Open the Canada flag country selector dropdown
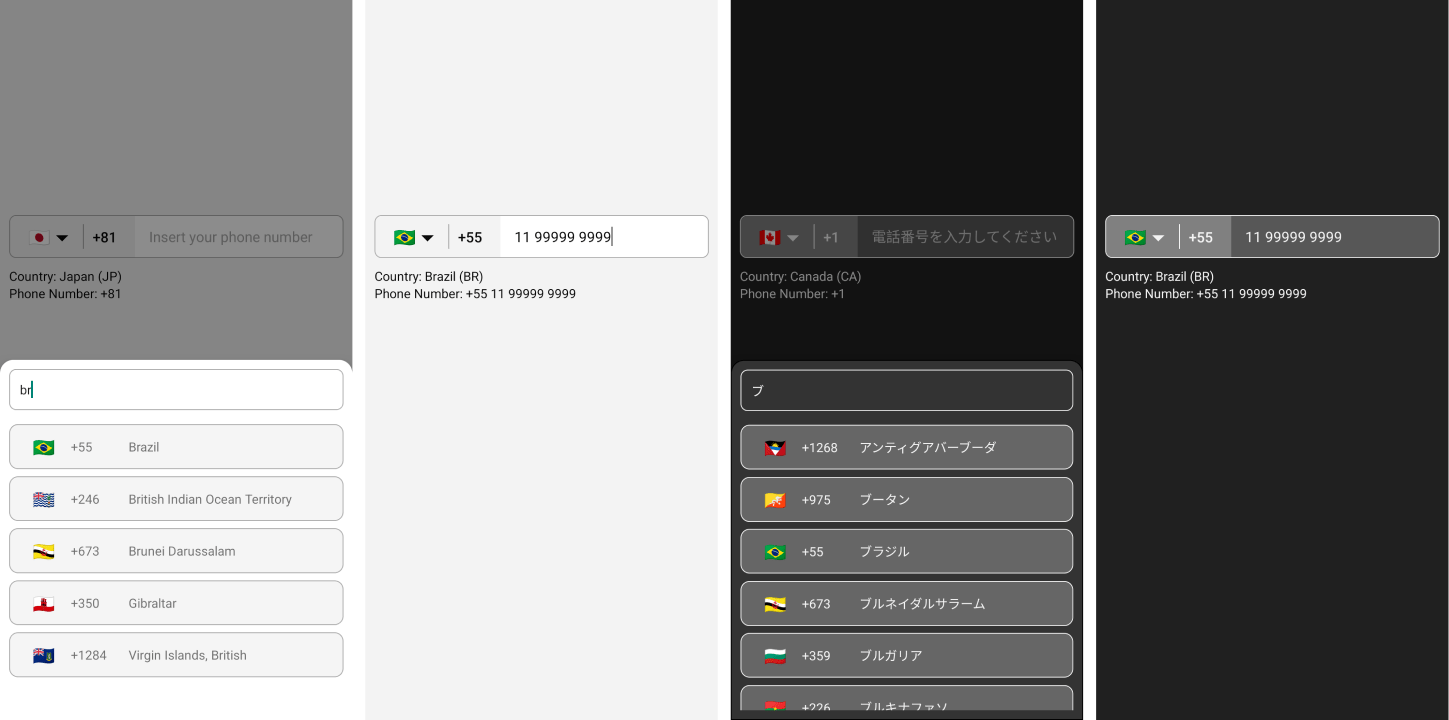The image size is (1449, 720). pyautogui.click(x=778, y=237)
